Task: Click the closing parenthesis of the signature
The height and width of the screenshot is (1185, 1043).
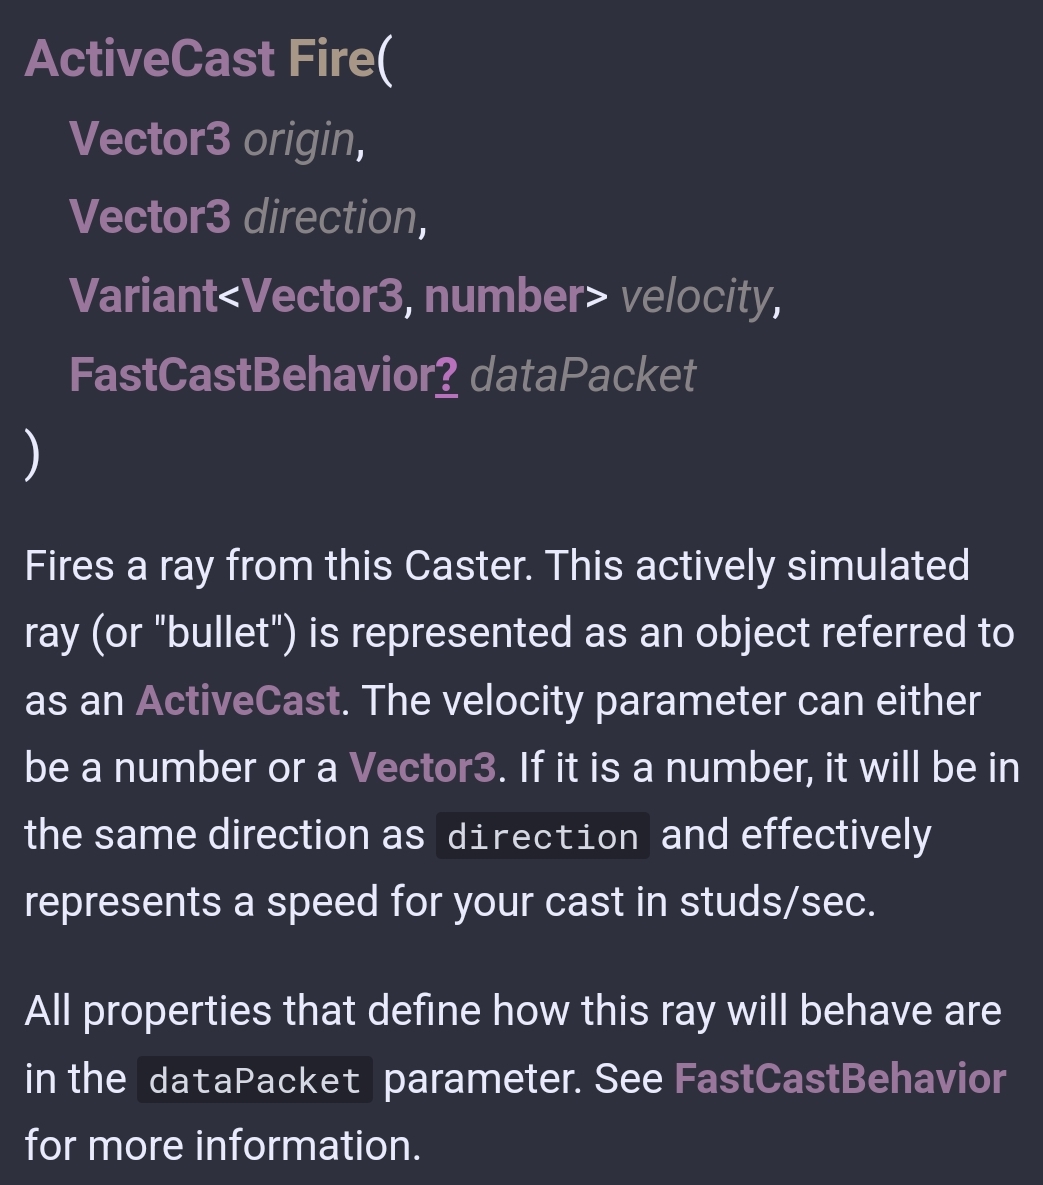Action: (x=32, y=455)
